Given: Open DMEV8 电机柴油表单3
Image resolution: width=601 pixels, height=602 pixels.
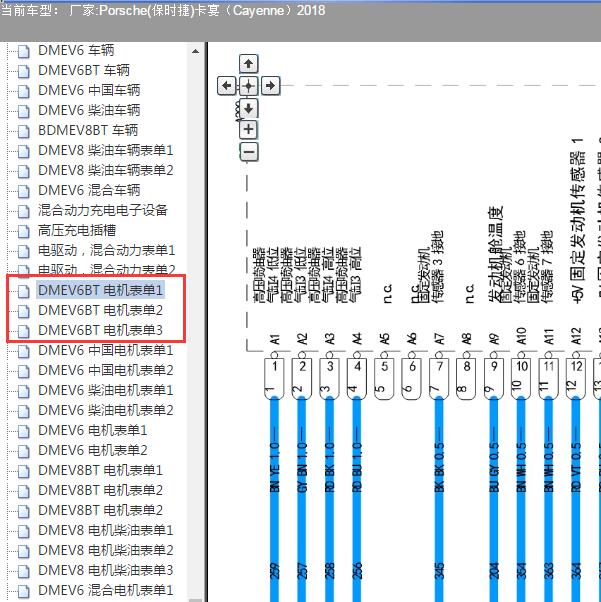Looking at the screenshot, I should coord(106,570).
